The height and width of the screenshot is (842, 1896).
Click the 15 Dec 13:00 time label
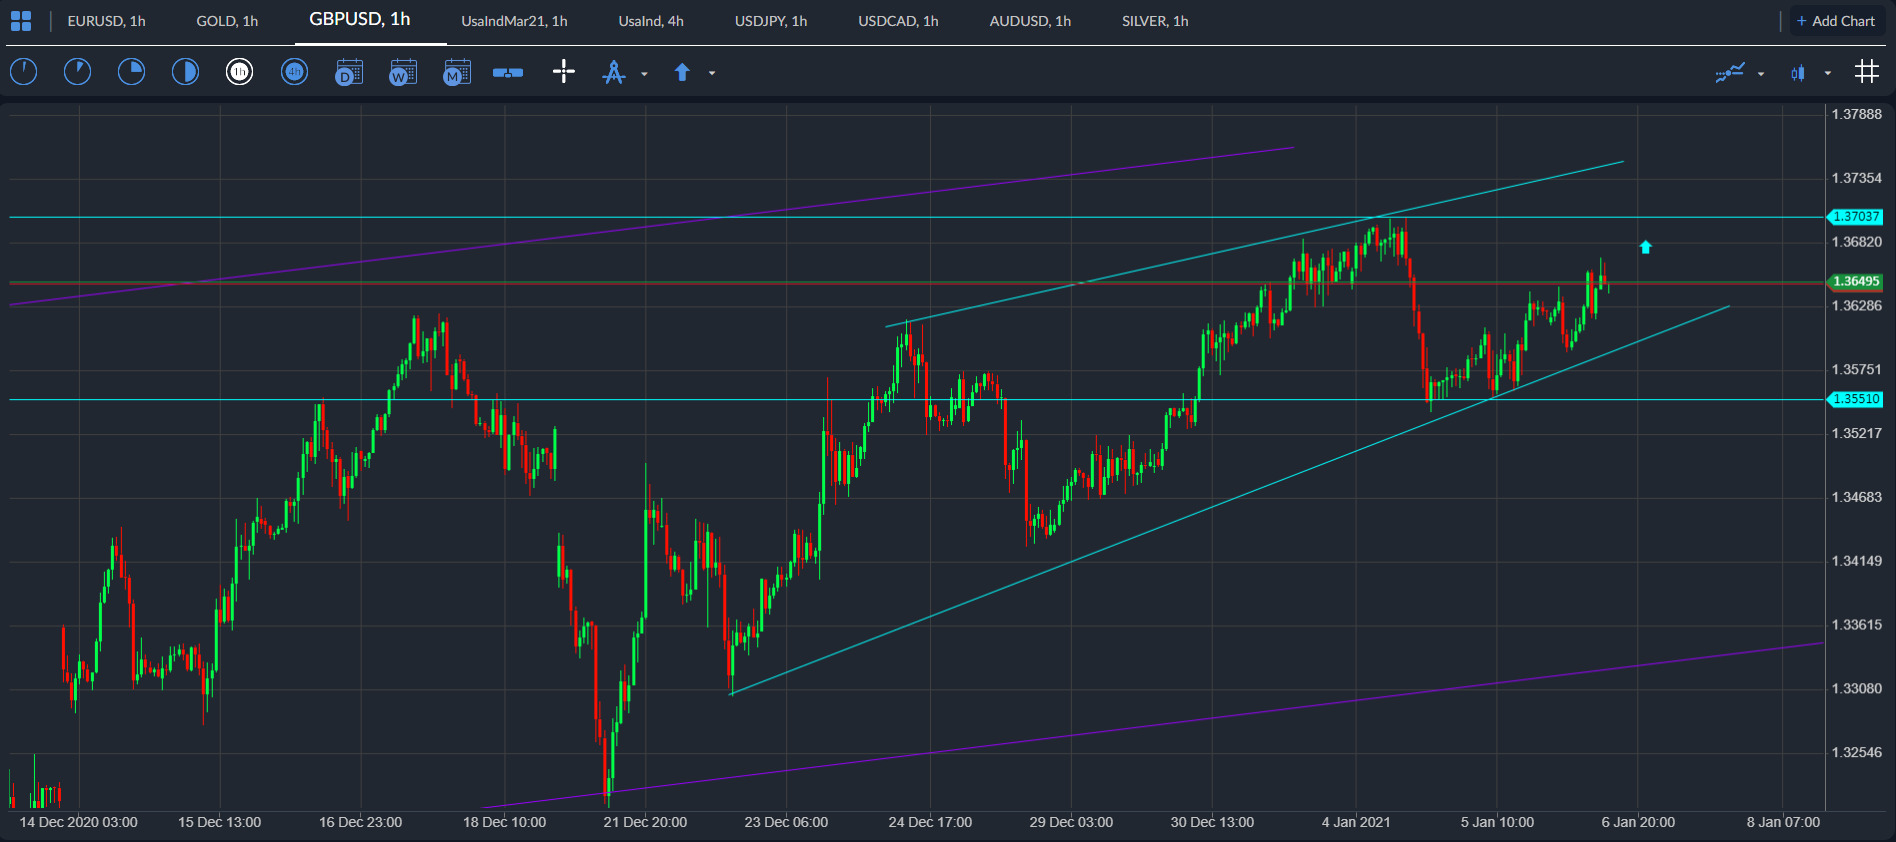click(x=220, y=822)
